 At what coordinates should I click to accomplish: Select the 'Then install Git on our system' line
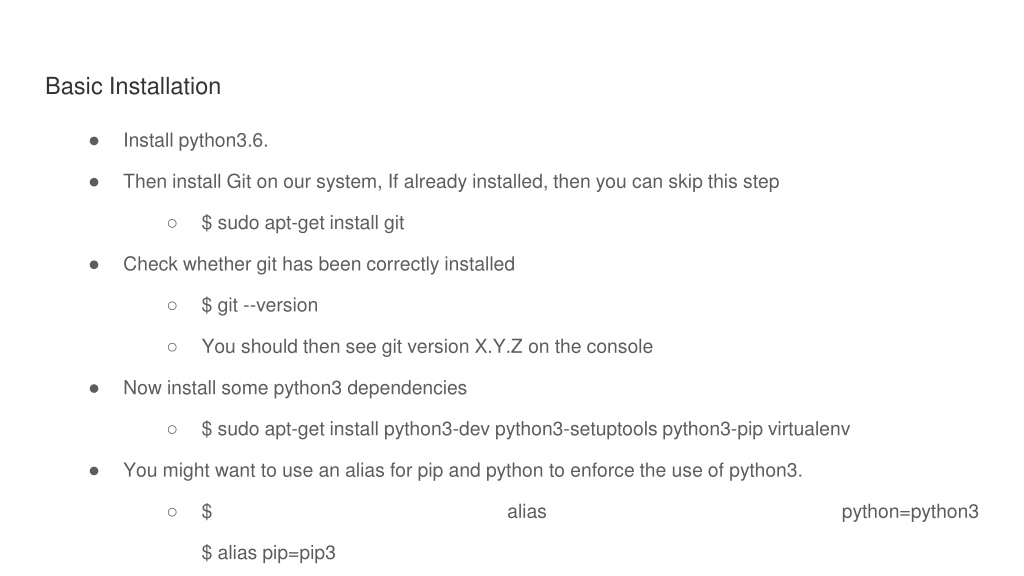tap(451, 182)
